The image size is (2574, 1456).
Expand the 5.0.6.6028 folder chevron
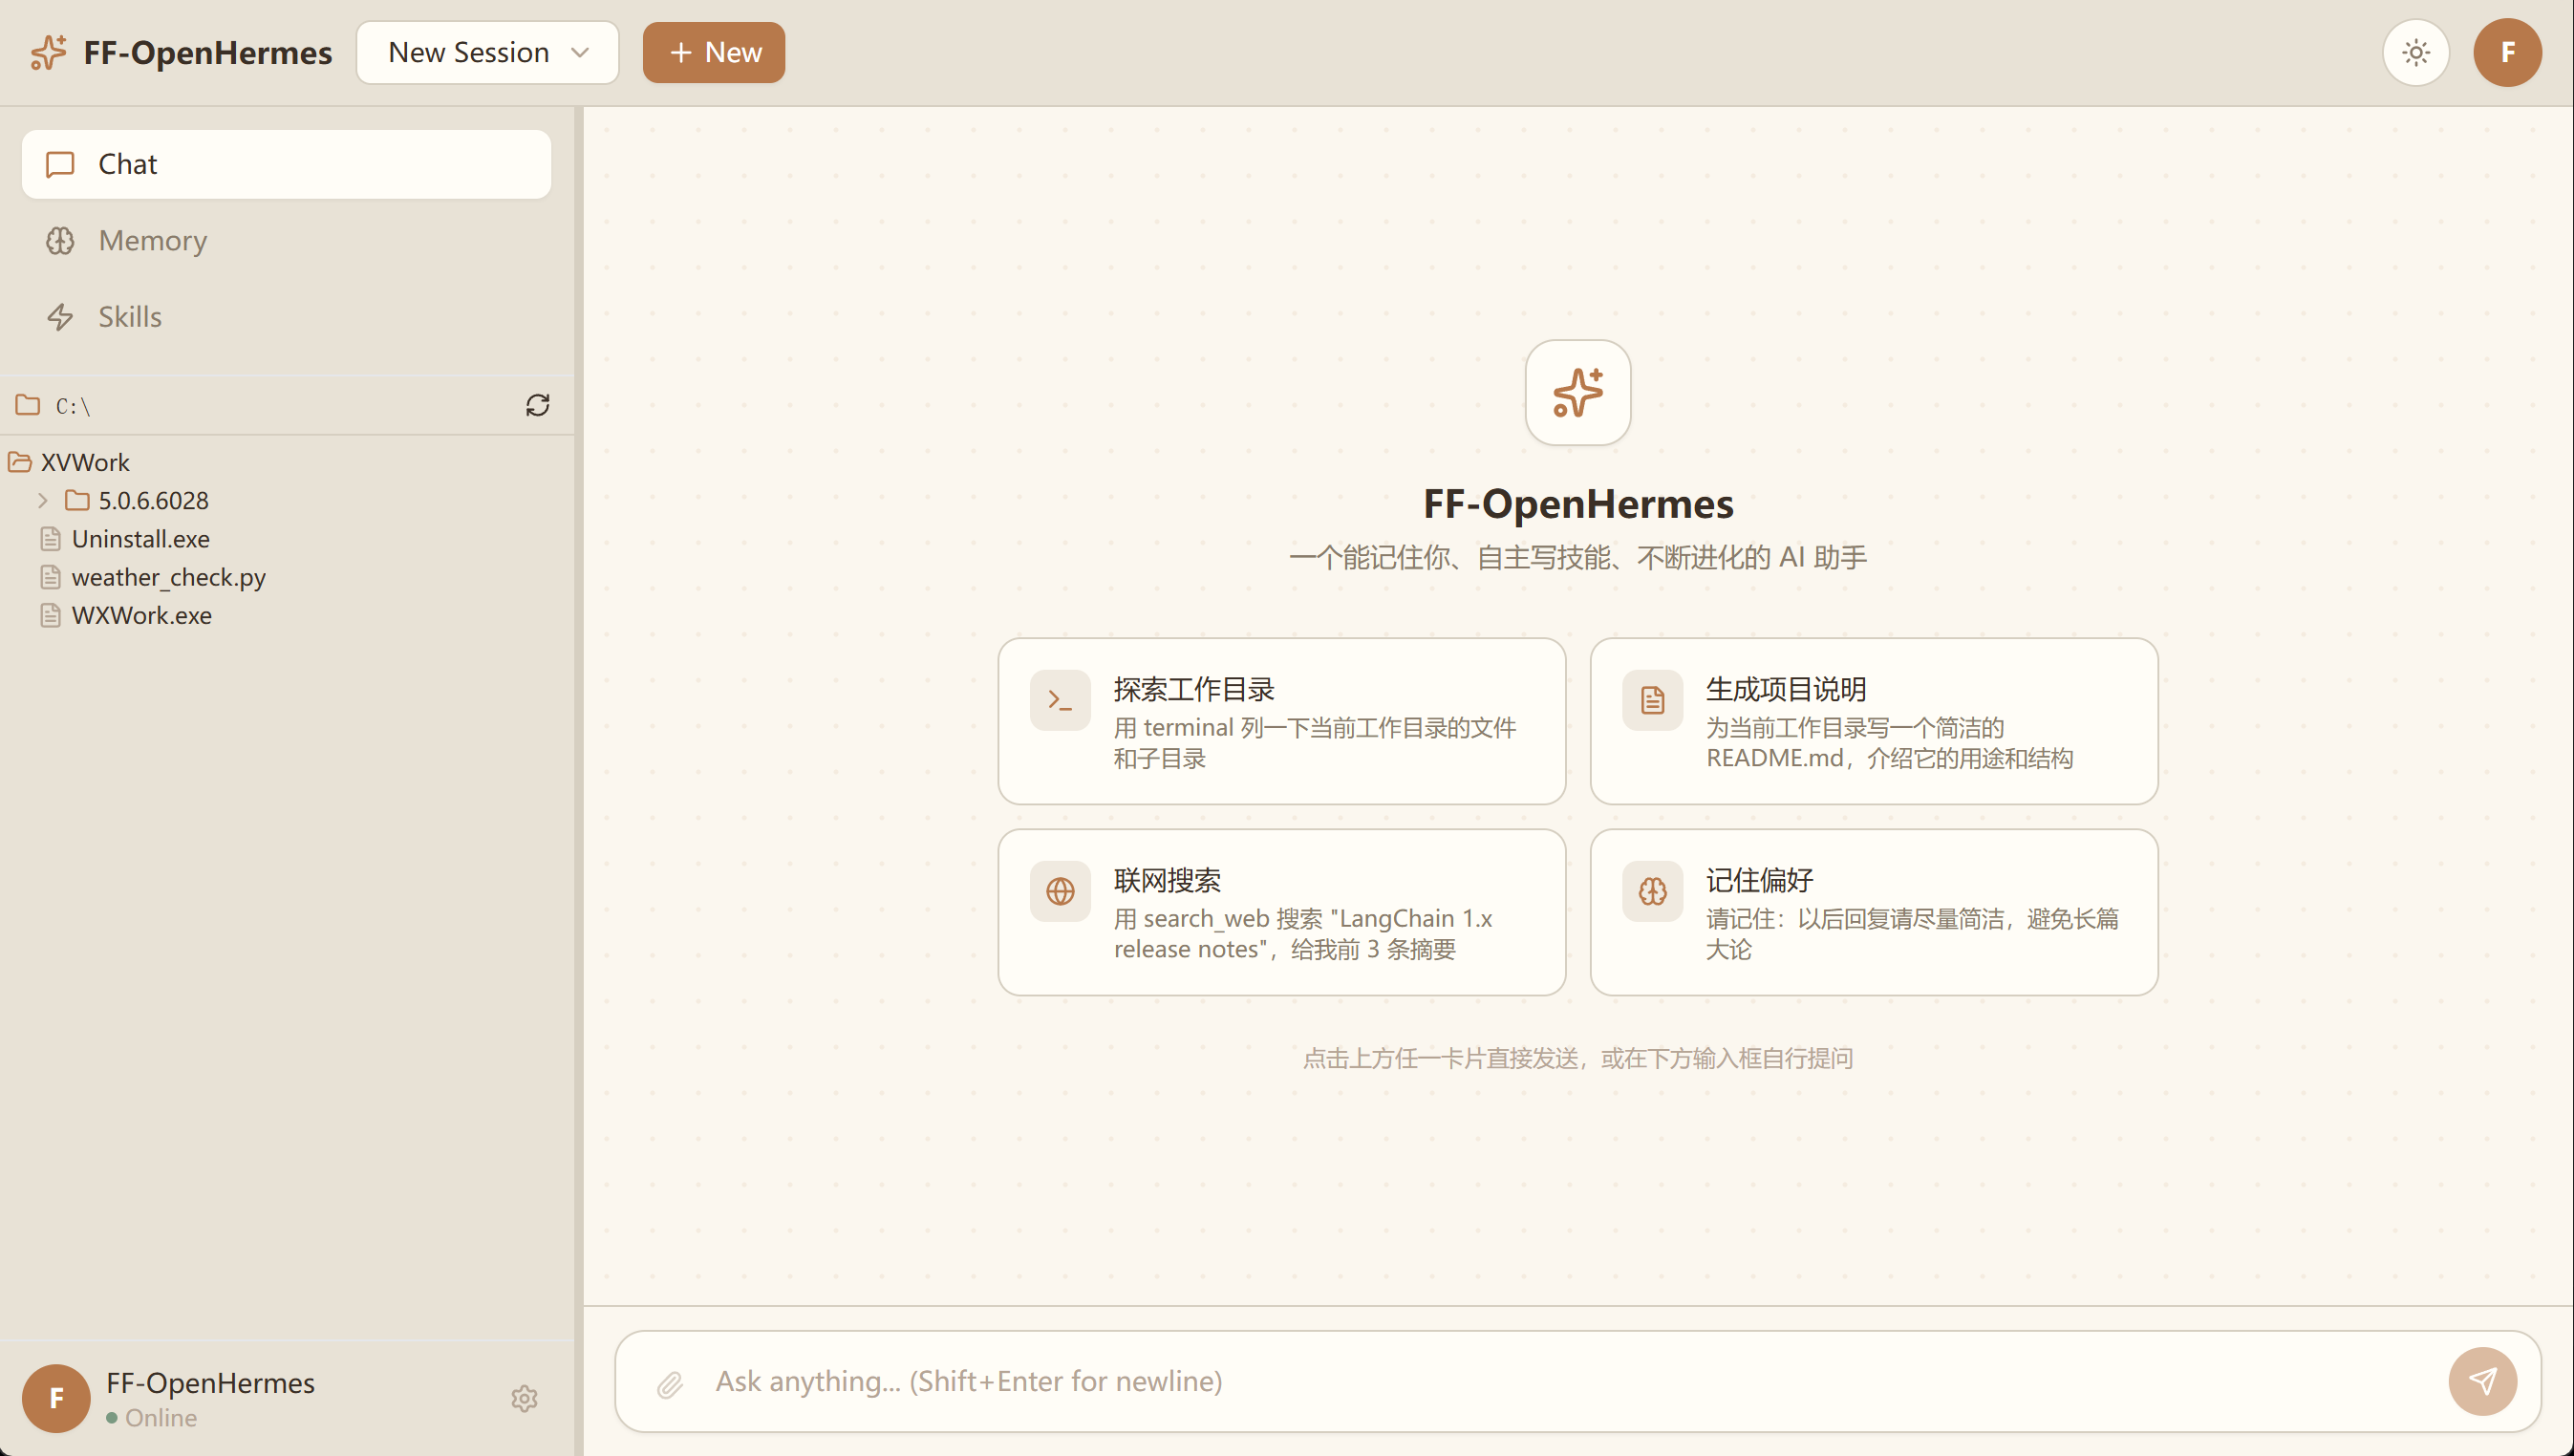point(43,500)
